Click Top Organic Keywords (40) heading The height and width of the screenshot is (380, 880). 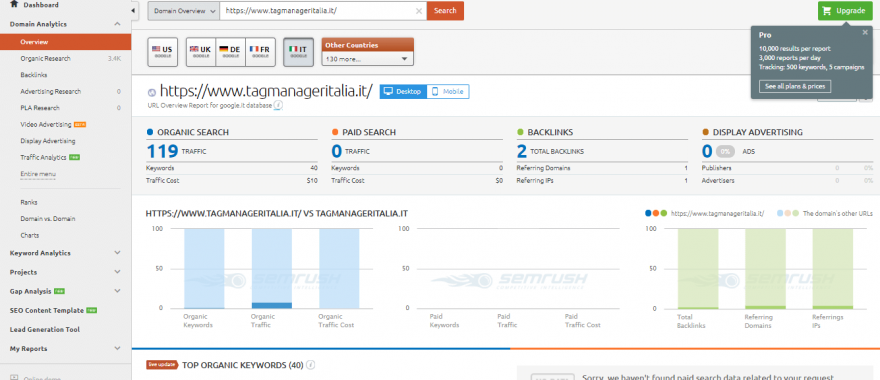[x=242, y=365]
